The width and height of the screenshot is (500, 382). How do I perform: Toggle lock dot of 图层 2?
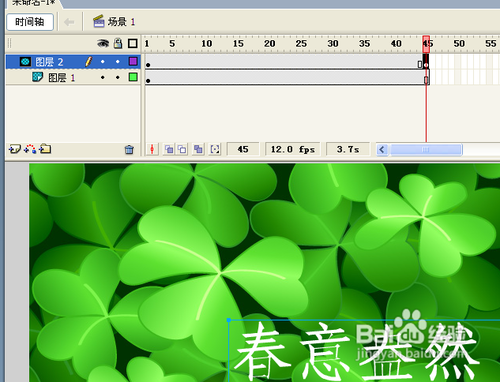click(x=118, y=62)
